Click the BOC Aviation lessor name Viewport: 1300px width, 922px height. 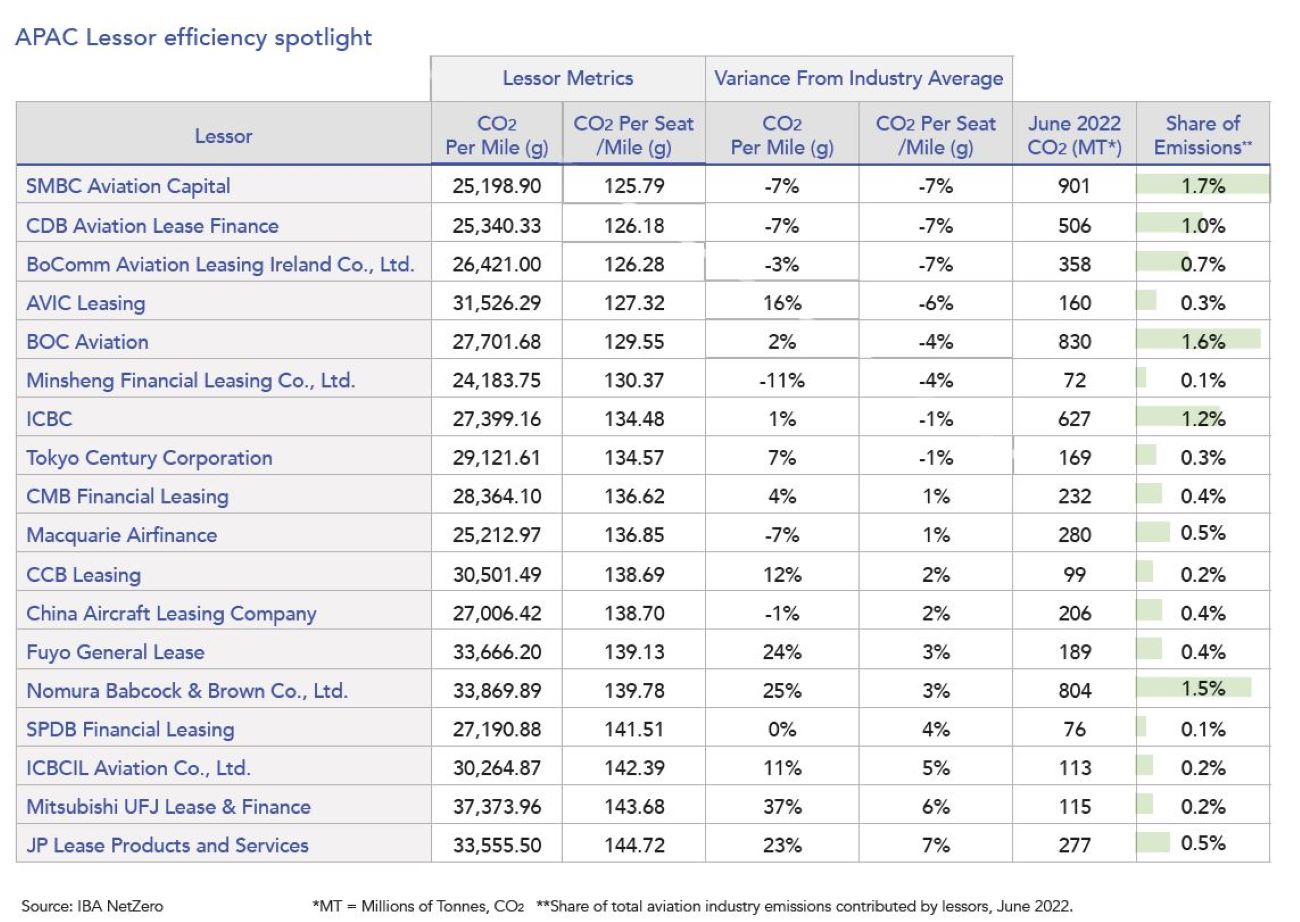coord(87,342)
